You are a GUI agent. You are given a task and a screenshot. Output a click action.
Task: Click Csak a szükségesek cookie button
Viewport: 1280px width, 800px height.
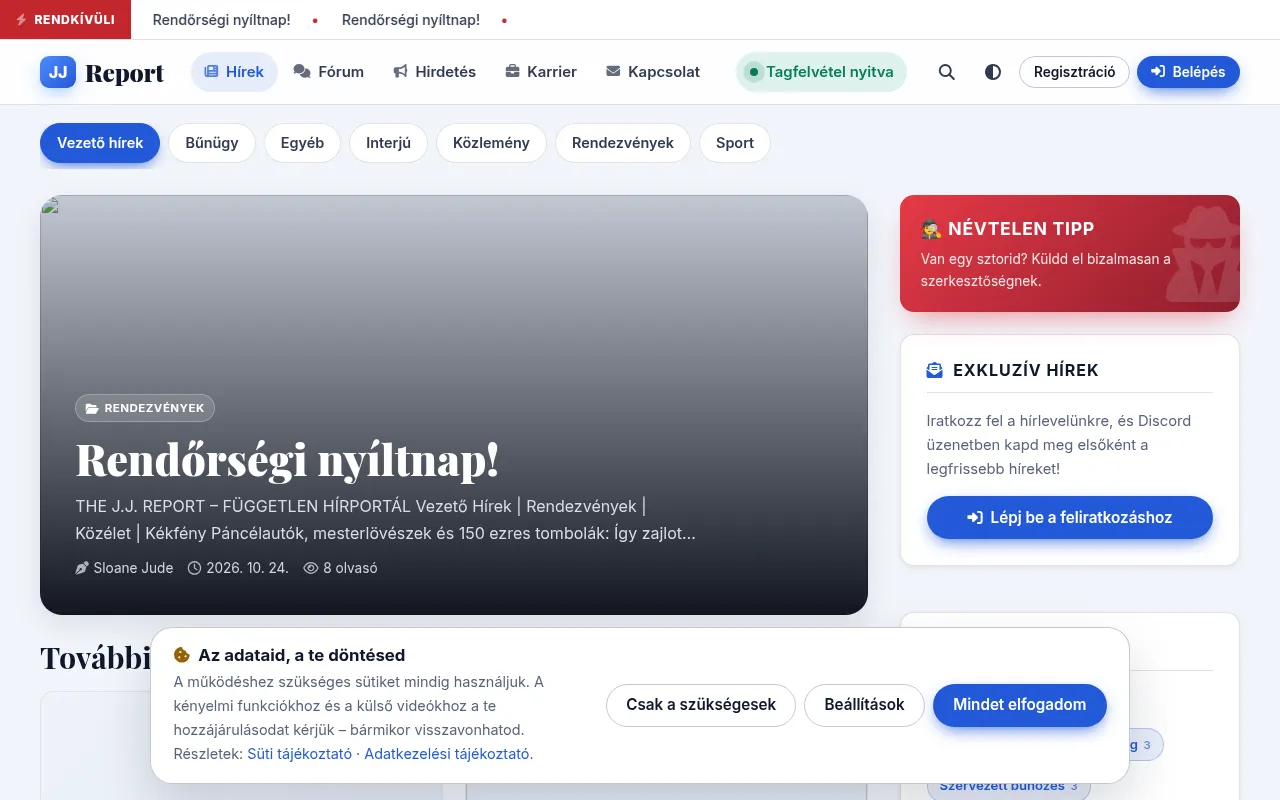701,705
